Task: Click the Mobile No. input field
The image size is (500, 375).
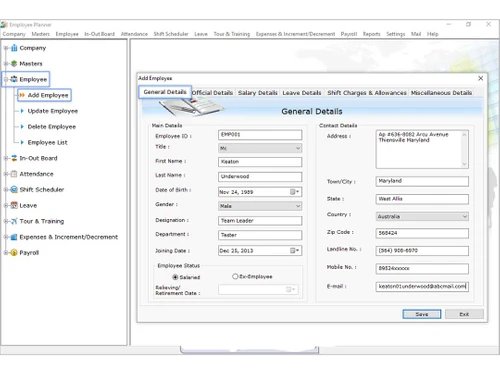Action: coord(422,268)
